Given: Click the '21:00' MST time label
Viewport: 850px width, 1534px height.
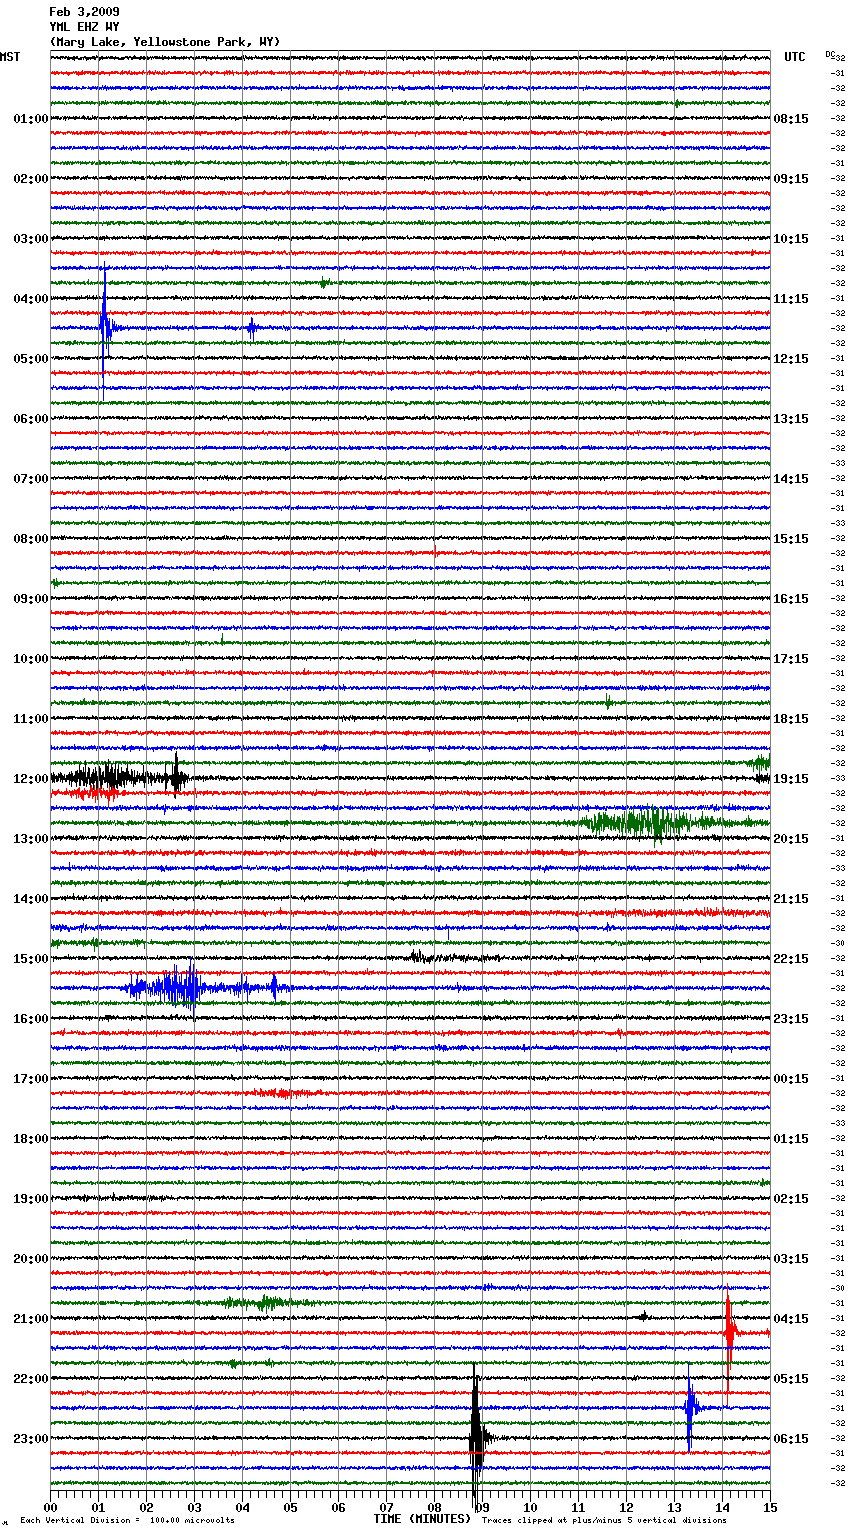Looking at the screenshot, I should pos(30,1319).
